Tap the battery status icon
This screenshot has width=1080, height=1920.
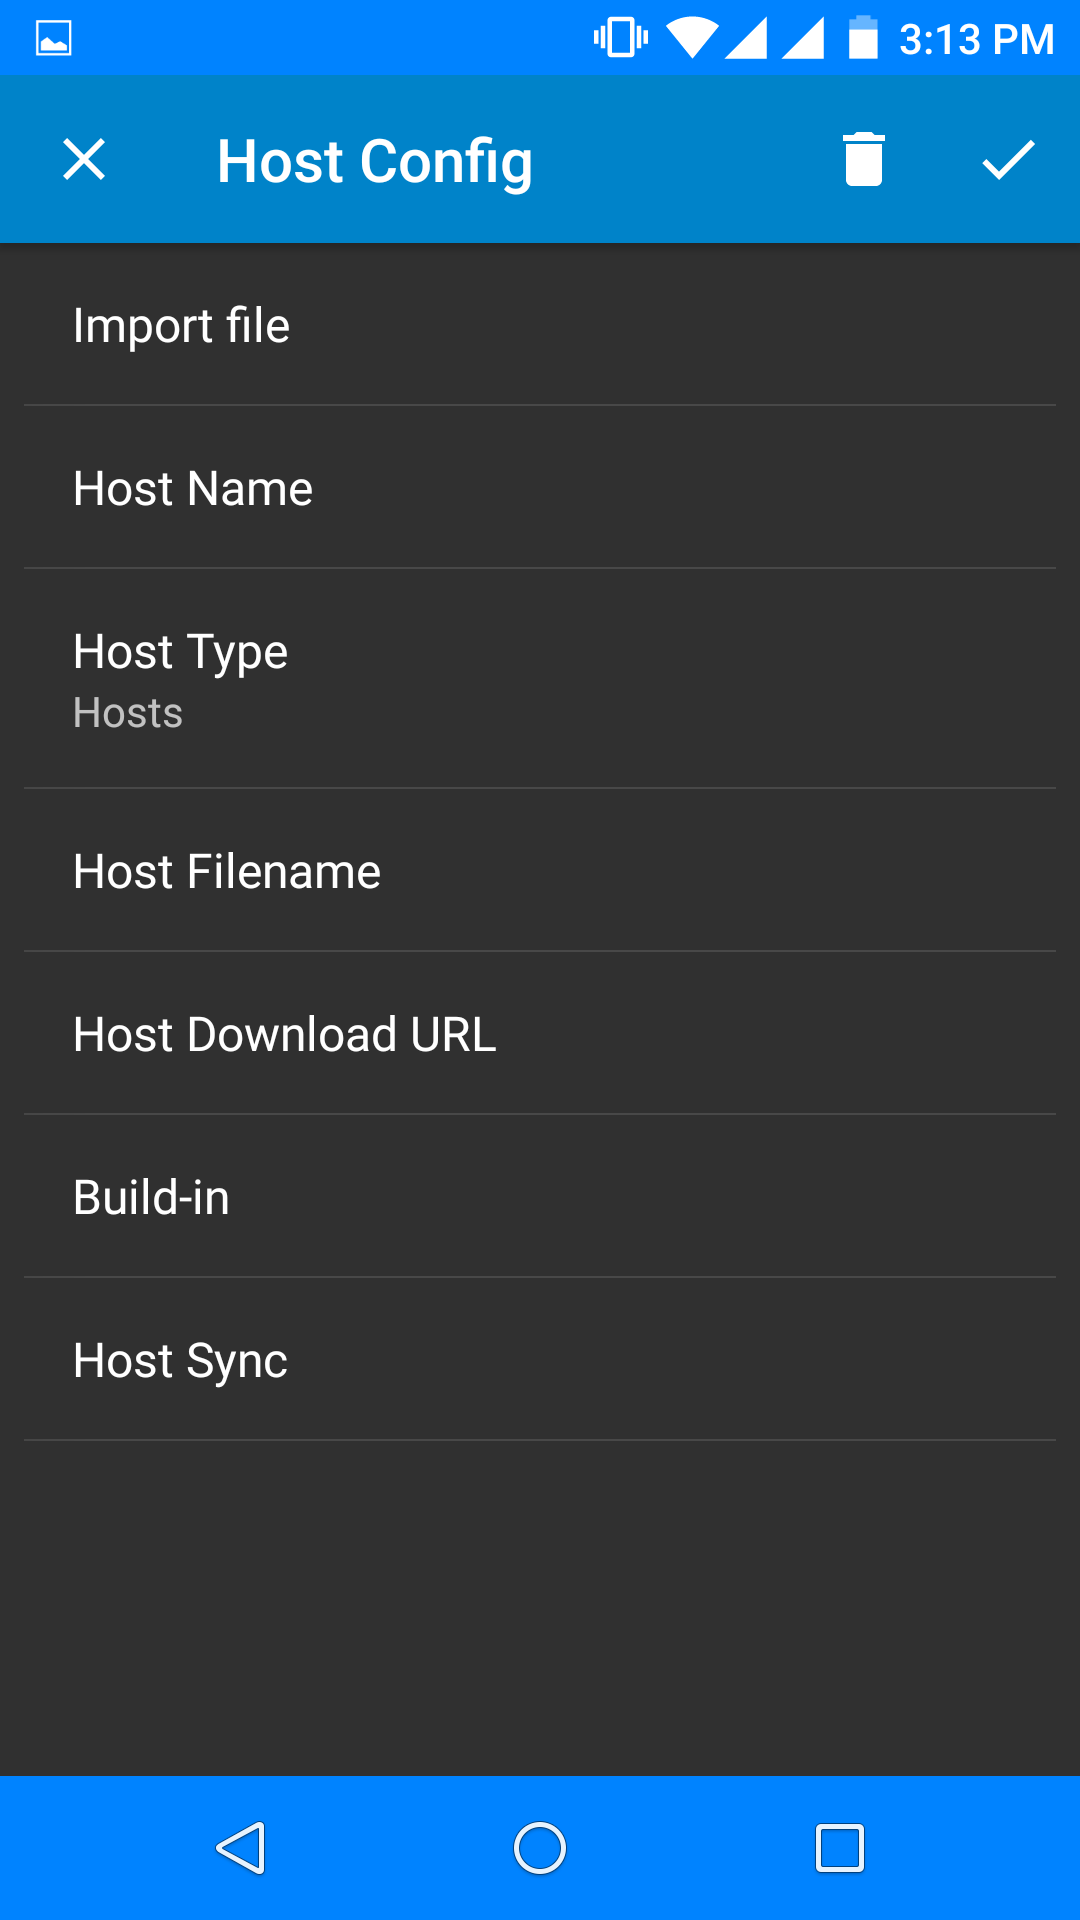[x=863, y=39]
